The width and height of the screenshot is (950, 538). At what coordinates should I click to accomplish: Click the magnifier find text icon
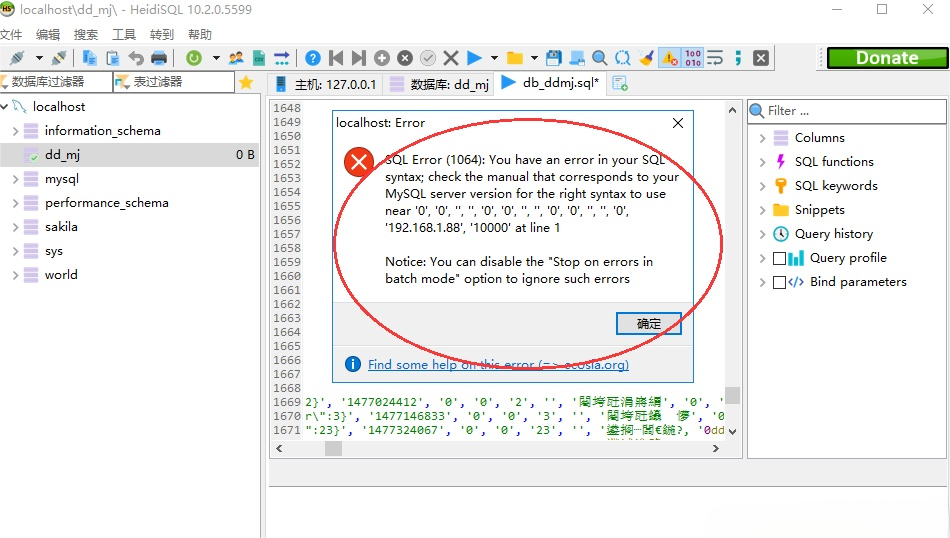pos(600,58)
